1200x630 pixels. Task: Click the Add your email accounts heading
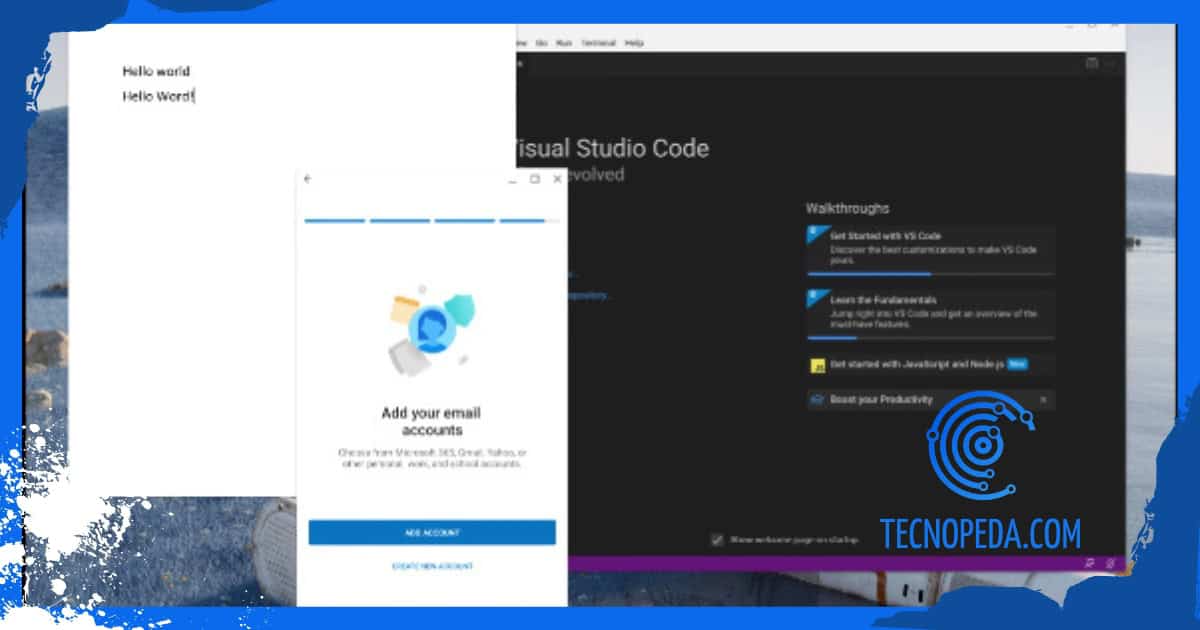point(432,421)
